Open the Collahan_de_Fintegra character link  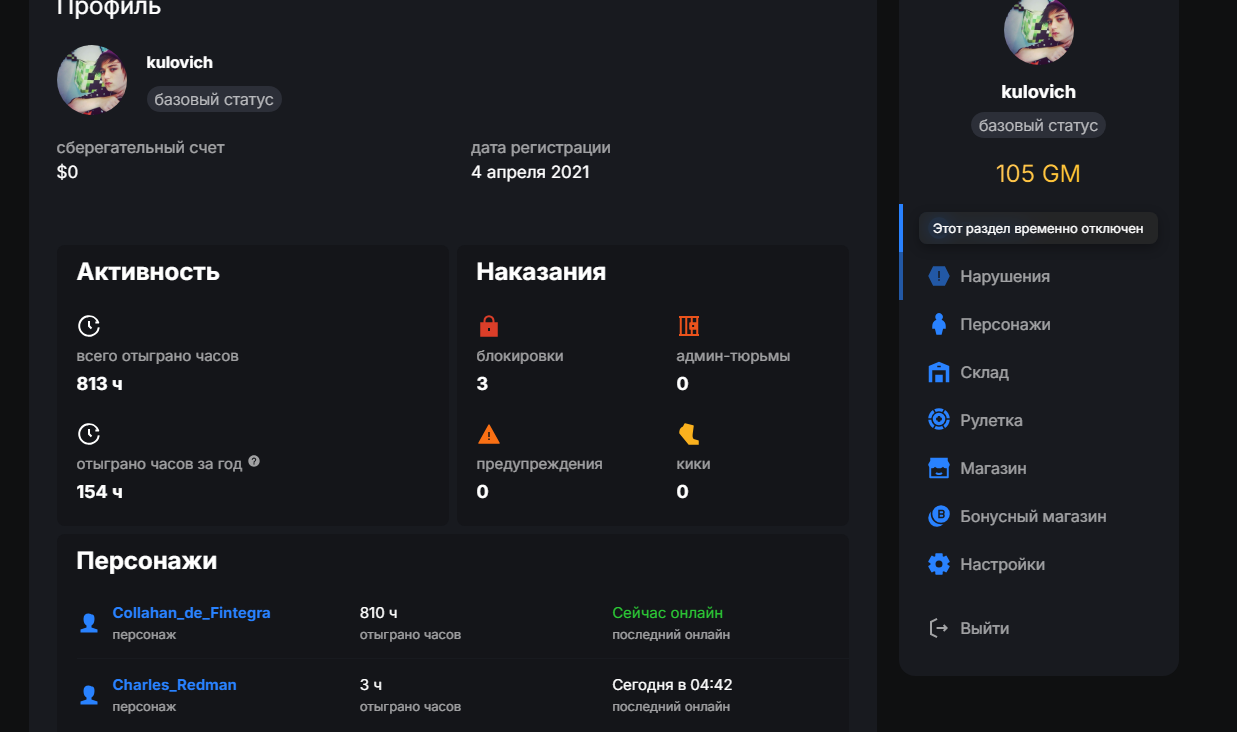click(191, 613)
